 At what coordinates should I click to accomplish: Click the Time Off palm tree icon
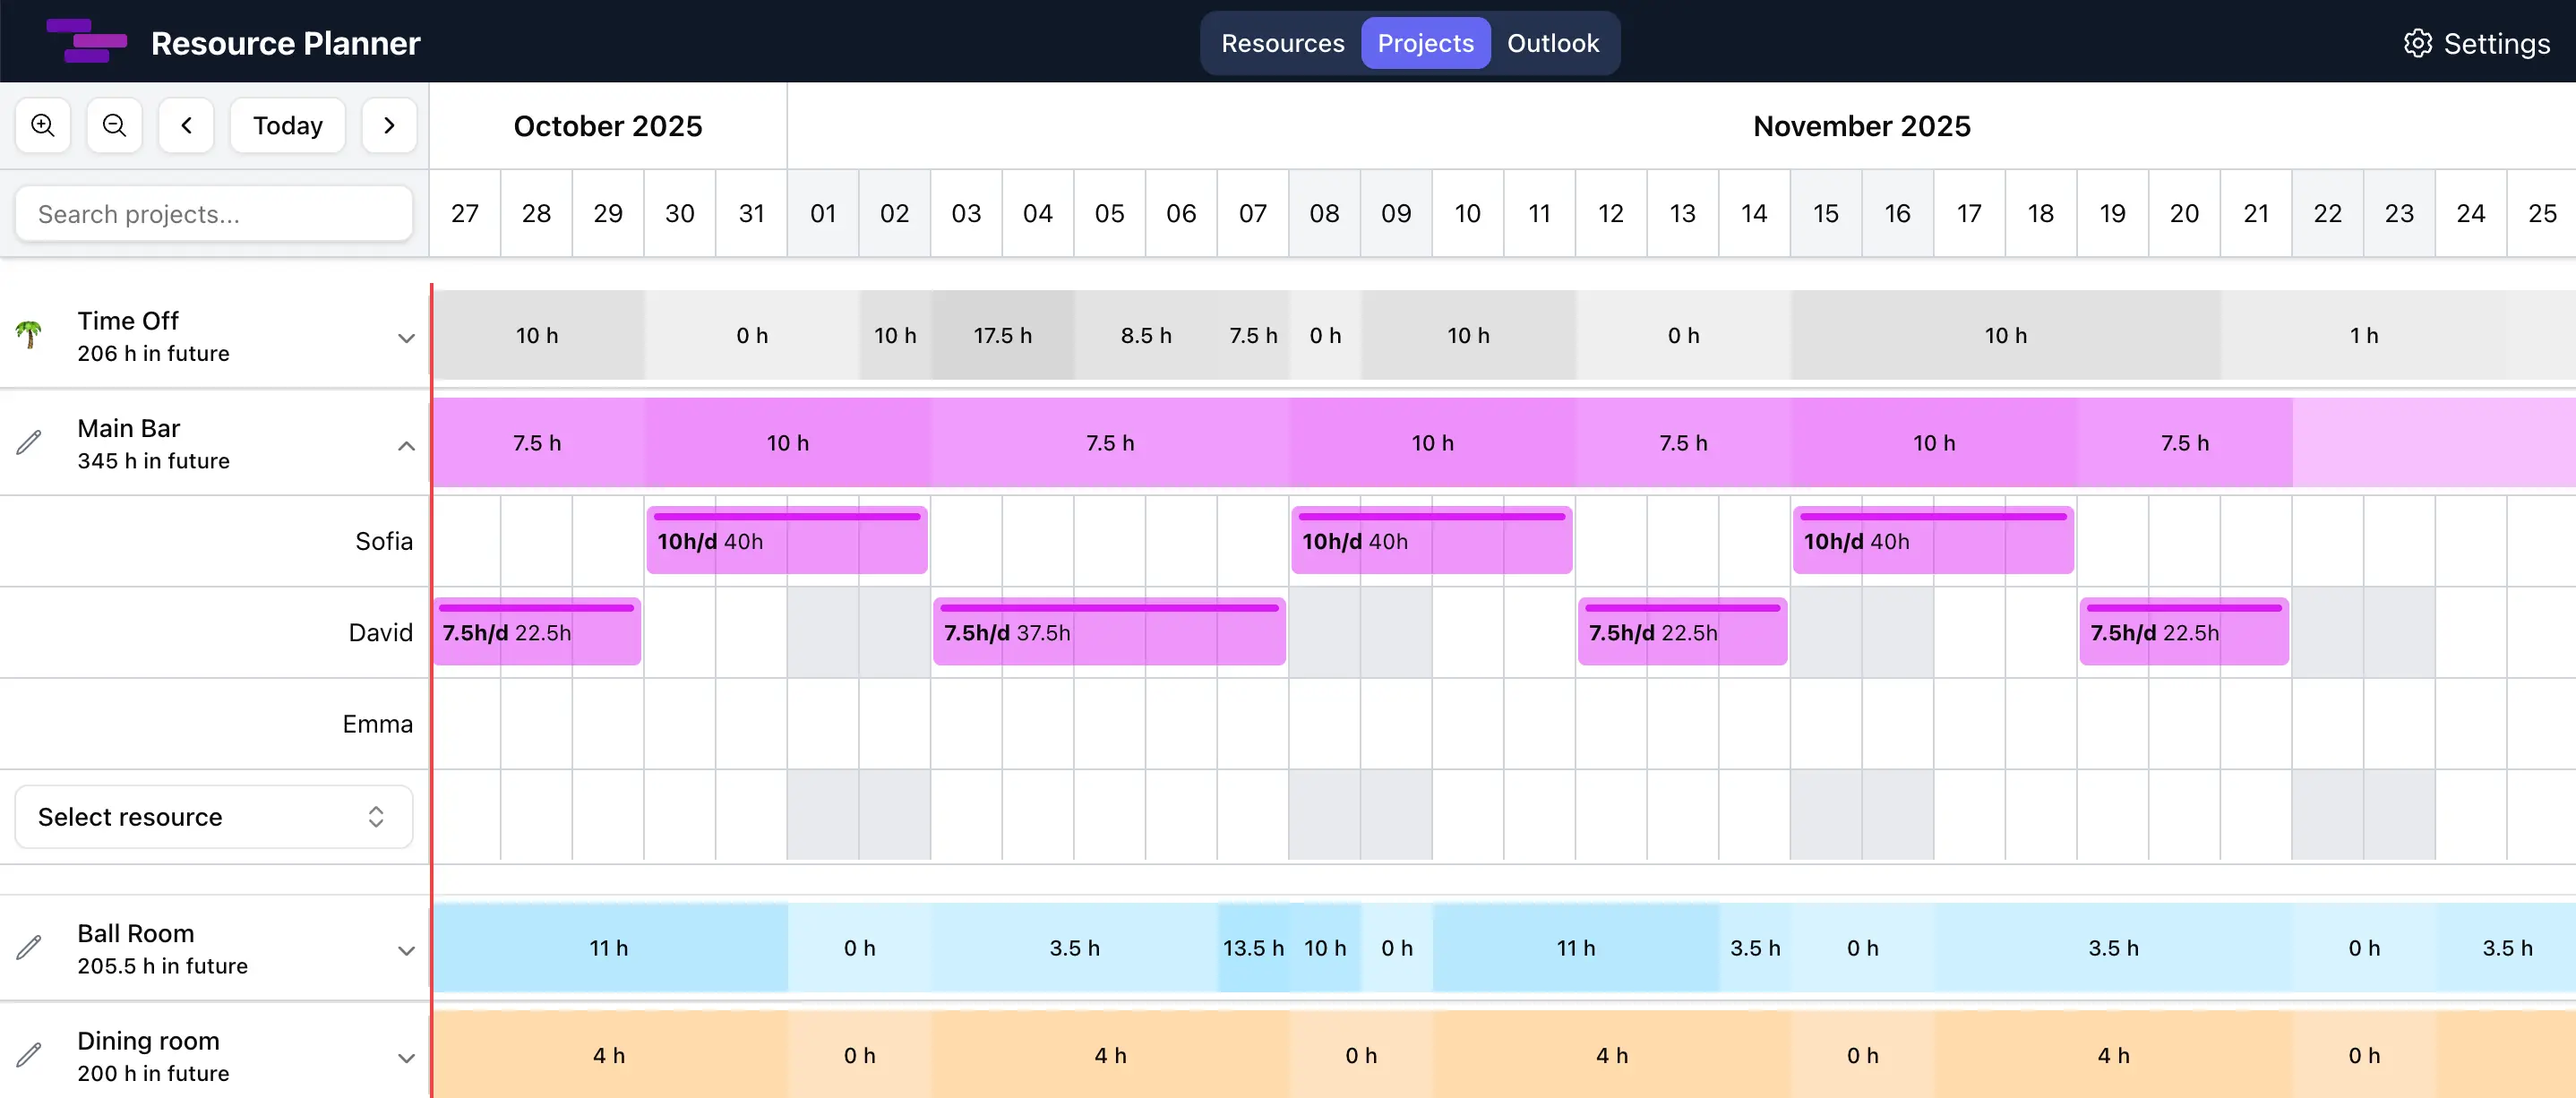(29, 335)
